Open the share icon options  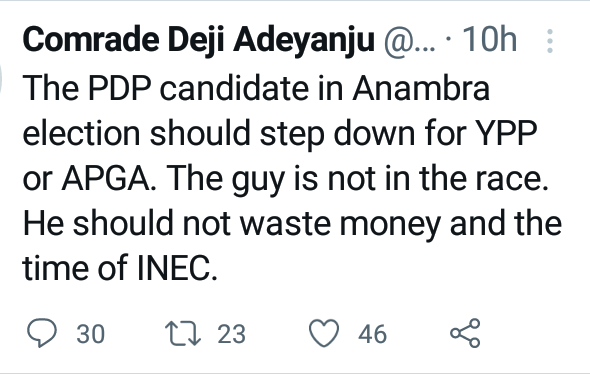click(x=465, y=333)
